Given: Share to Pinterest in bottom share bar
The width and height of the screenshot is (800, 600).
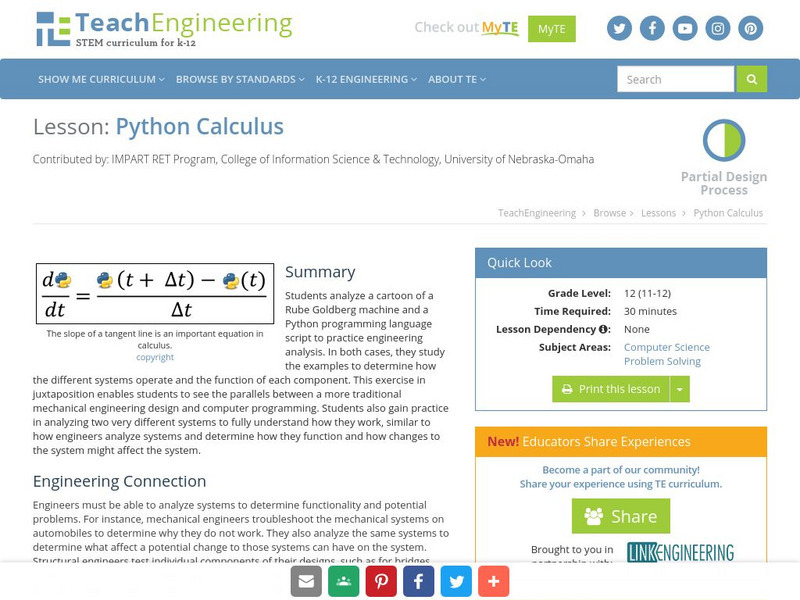Looking at the screenshot, I should 381,581.
